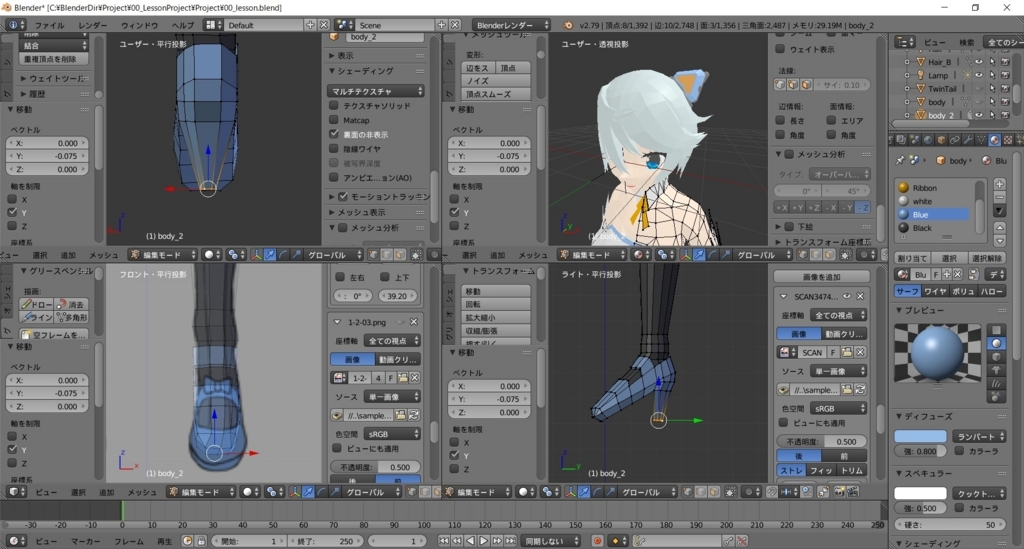Screen dimensions: 1024x549
Task: Open the World properties tab icon
Action: 928,140
